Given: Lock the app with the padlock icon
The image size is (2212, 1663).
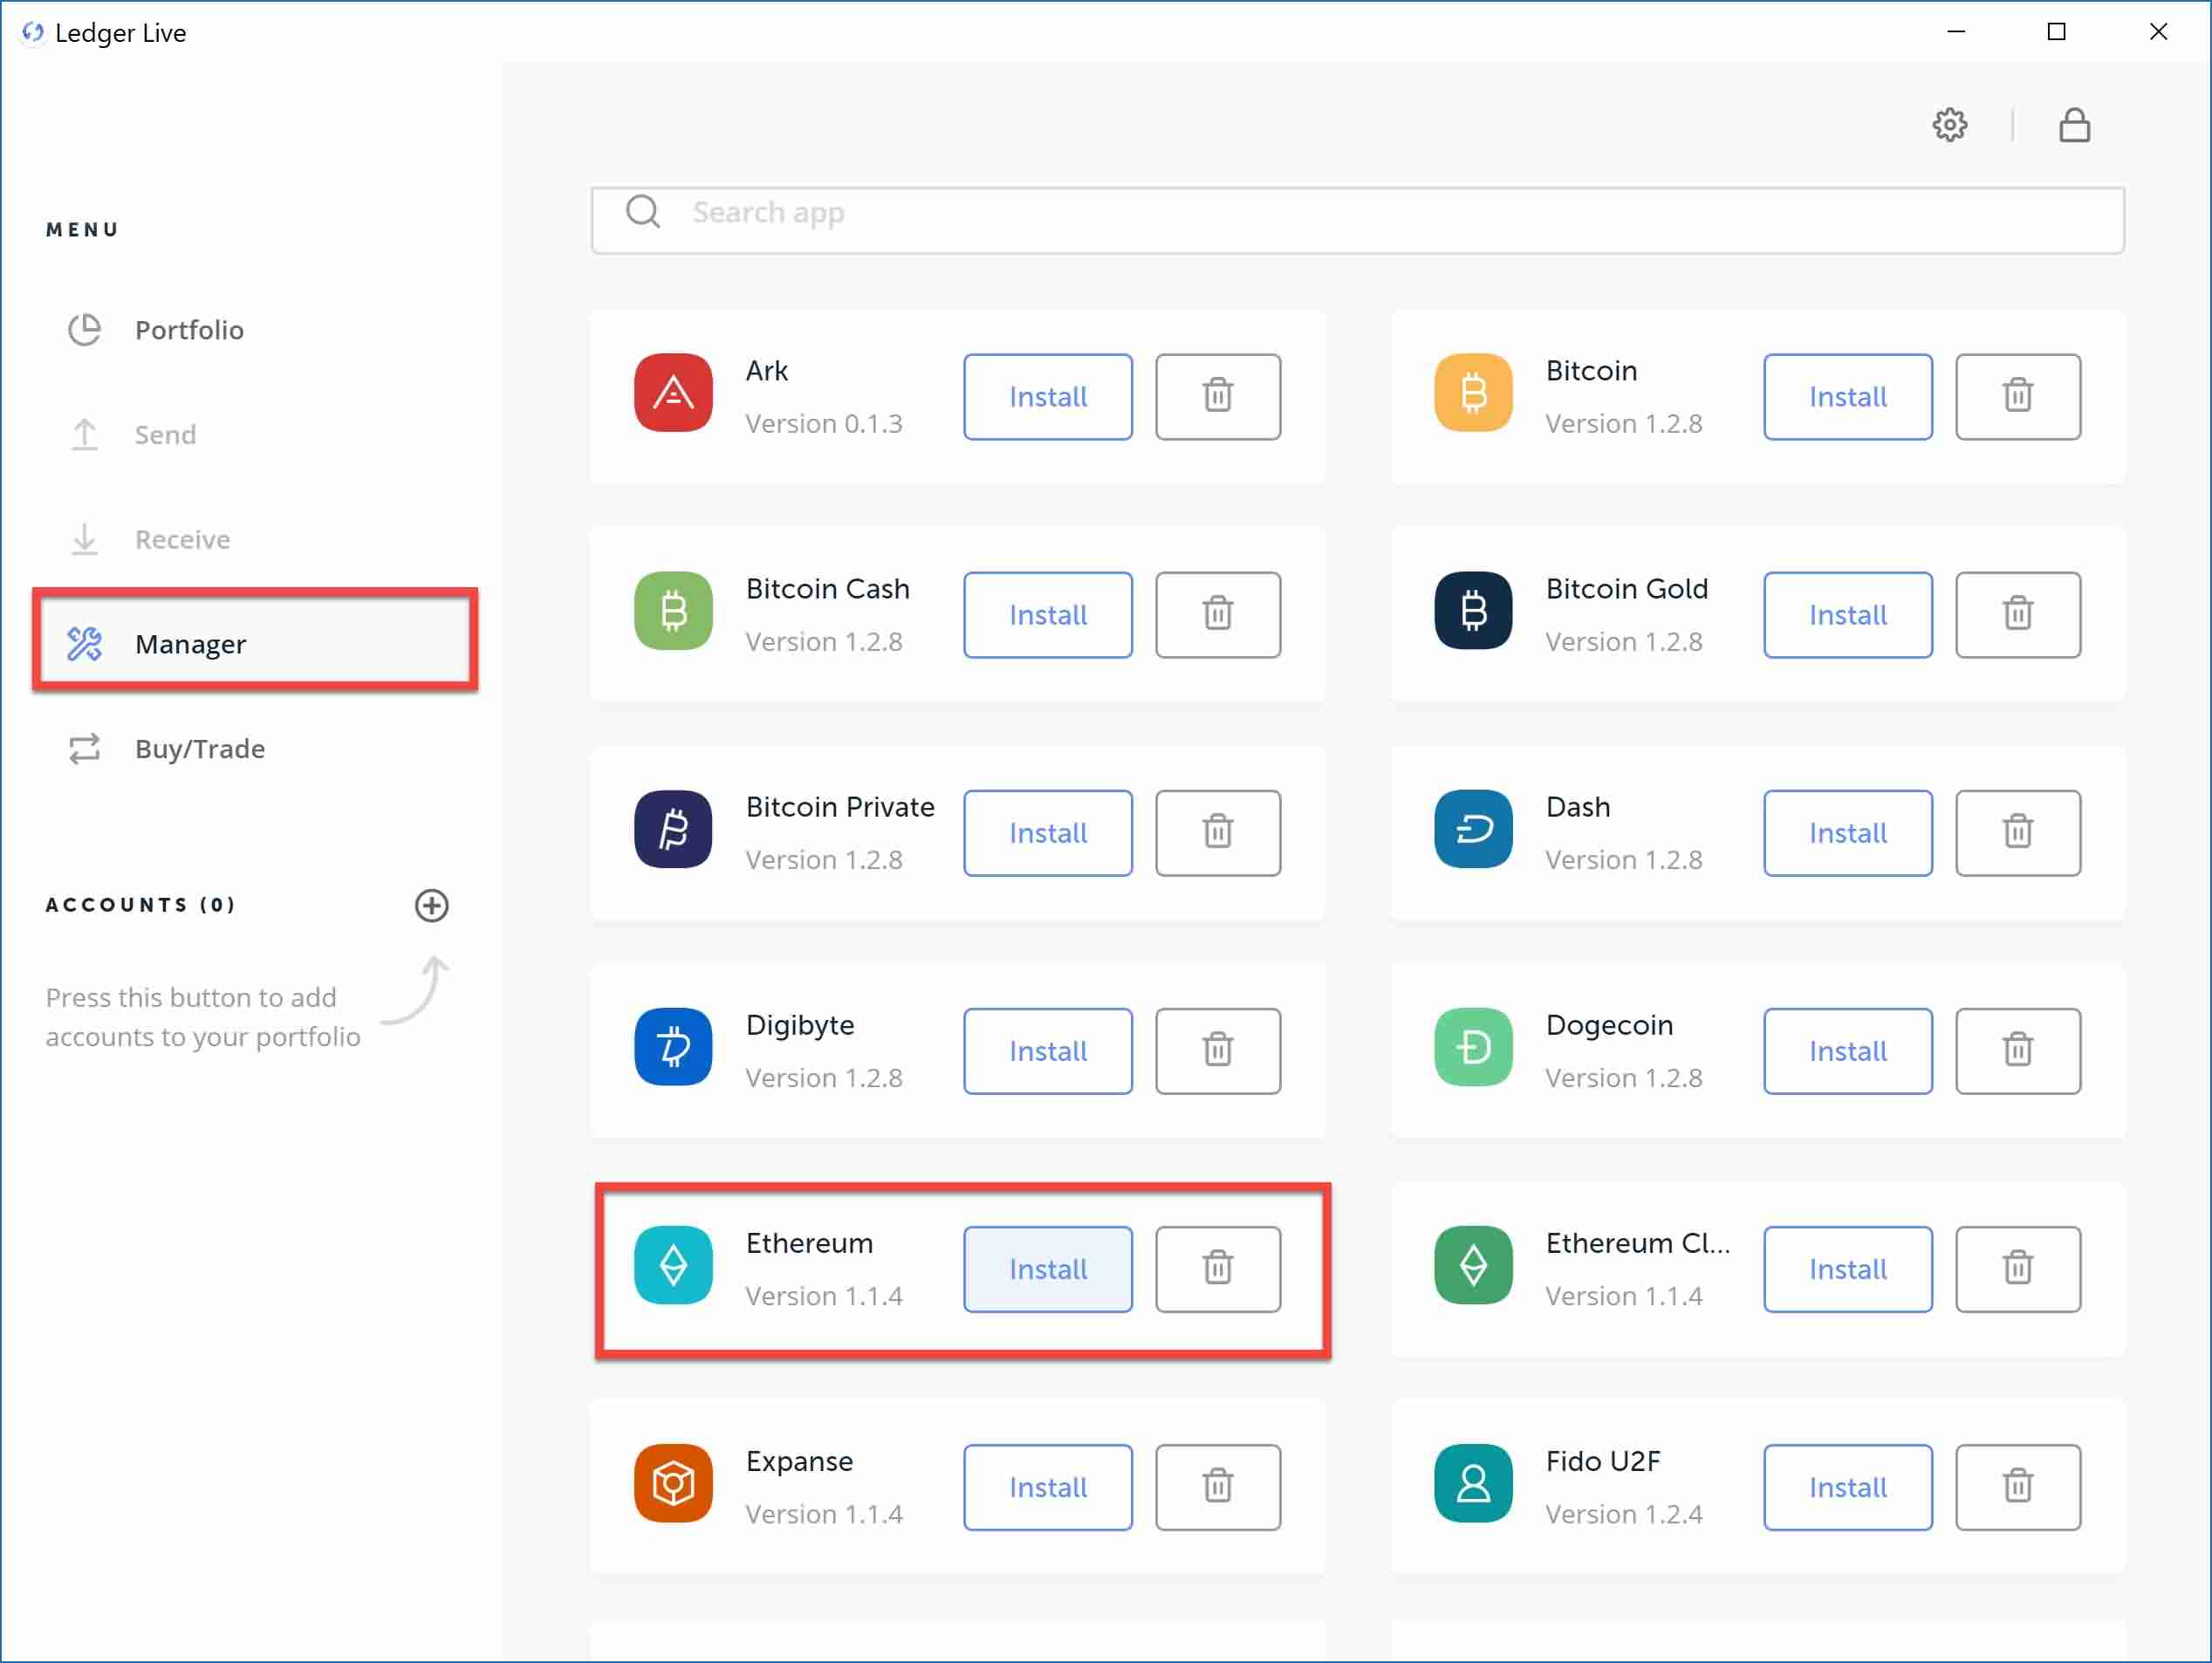Looking at the screenshot, I should (x=2074, y=125).
